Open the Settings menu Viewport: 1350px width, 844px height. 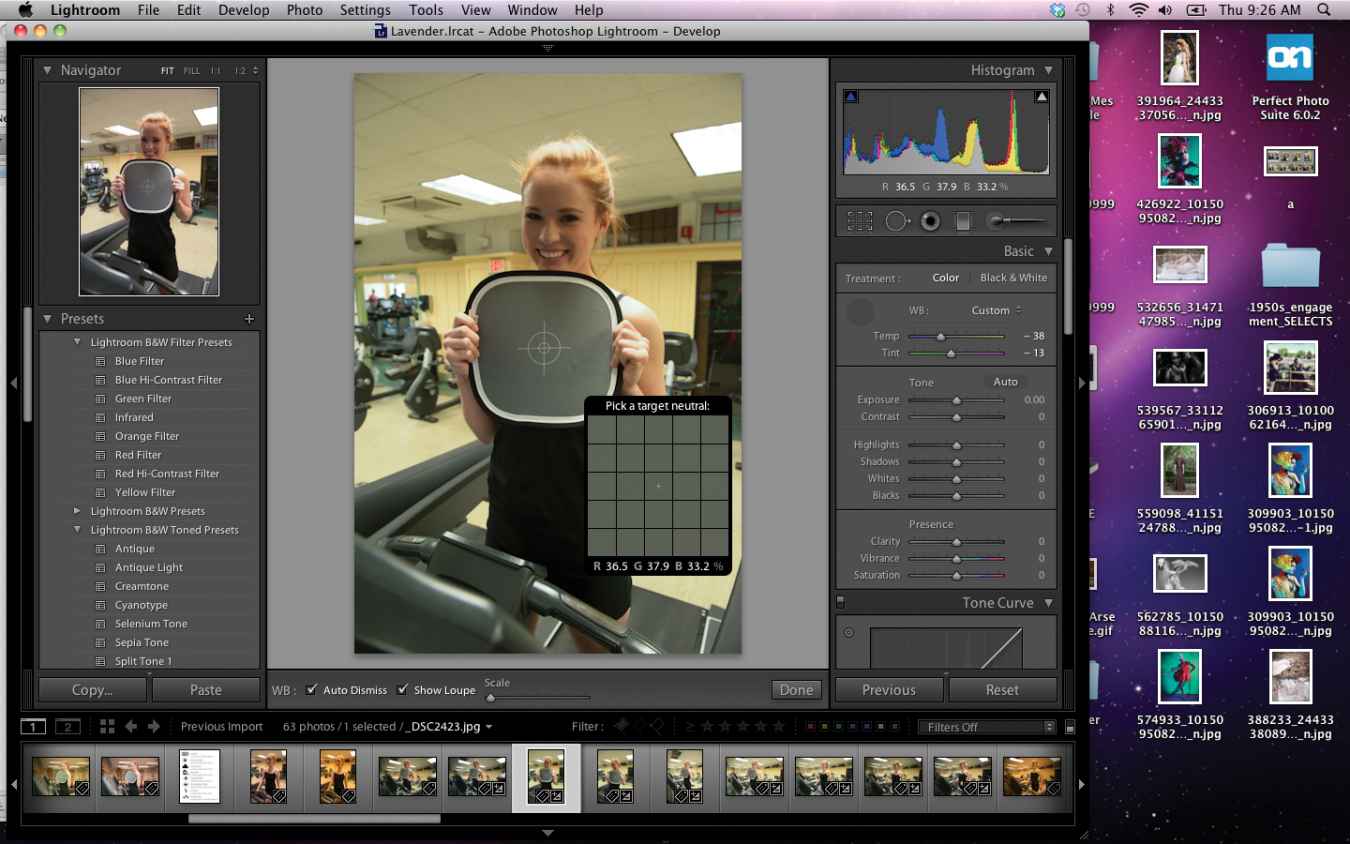coord(365,10)
